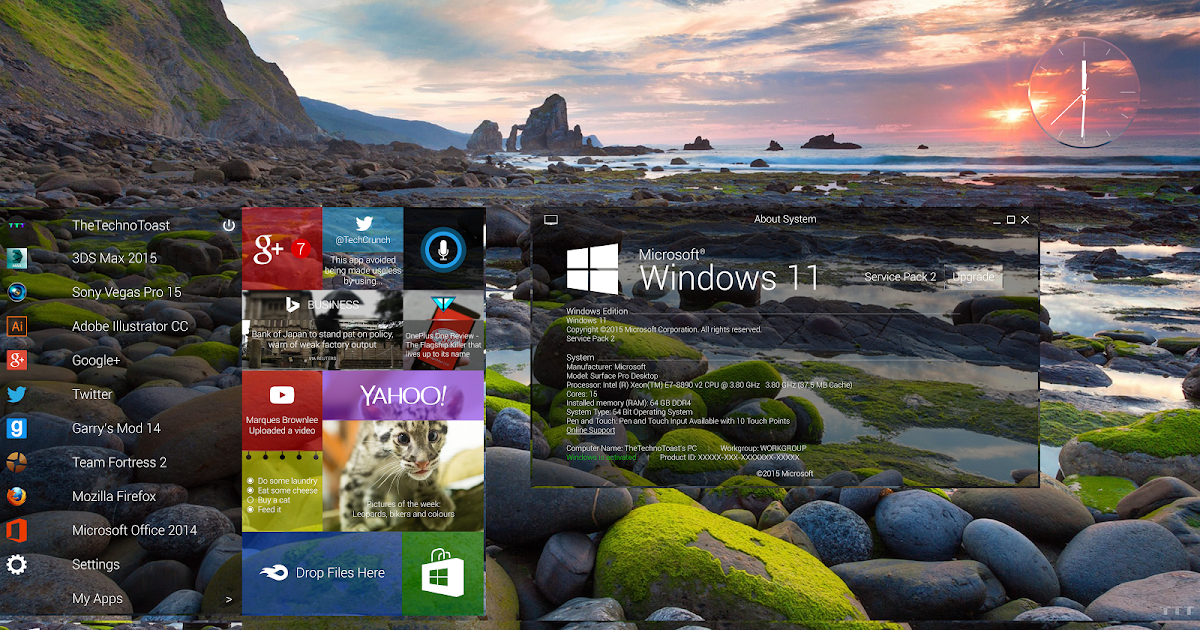Open the Yahoo! header tile
Screen dimensions: 1200x630
coord(403,395)
